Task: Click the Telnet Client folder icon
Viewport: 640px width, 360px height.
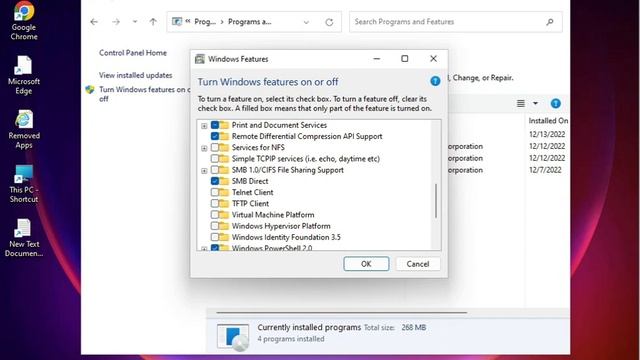Action: click(x=224, y=192)
